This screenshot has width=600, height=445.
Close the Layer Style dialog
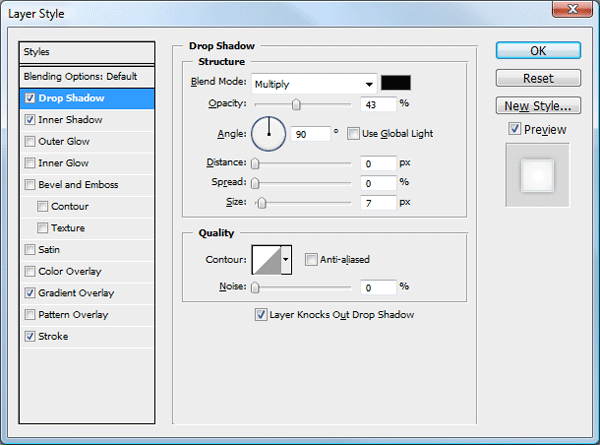572,9
